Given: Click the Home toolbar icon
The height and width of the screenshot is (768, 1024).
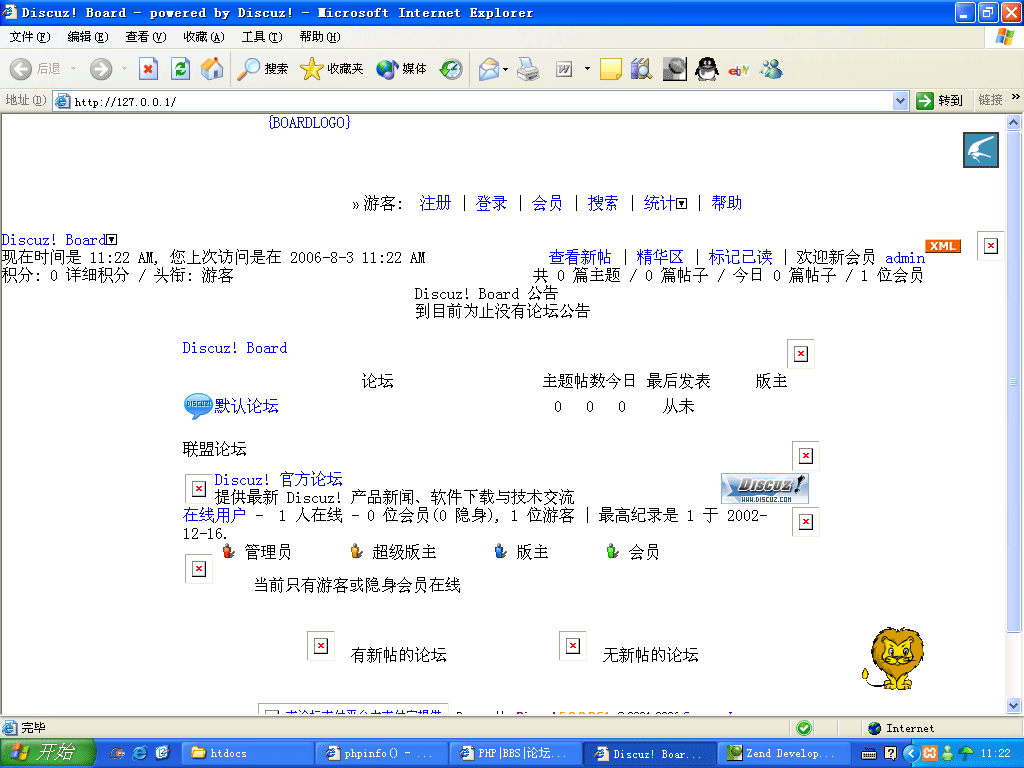Looking at the screenshot, I should point(212,69).
